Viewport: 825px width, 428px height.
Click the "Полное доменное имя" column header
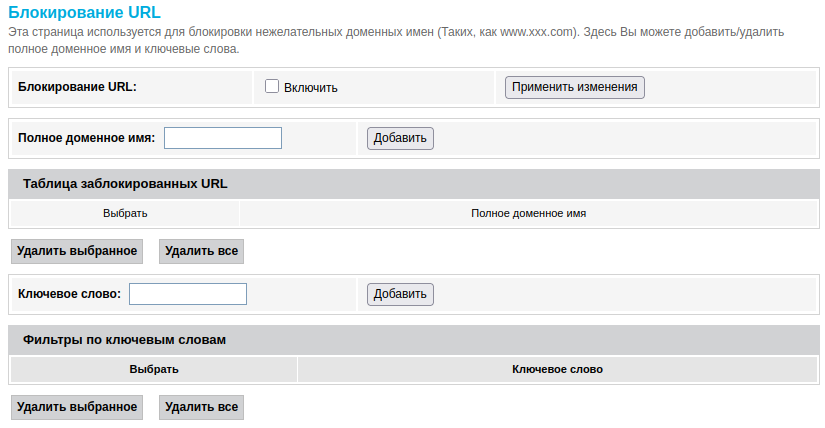pos(528,213)
